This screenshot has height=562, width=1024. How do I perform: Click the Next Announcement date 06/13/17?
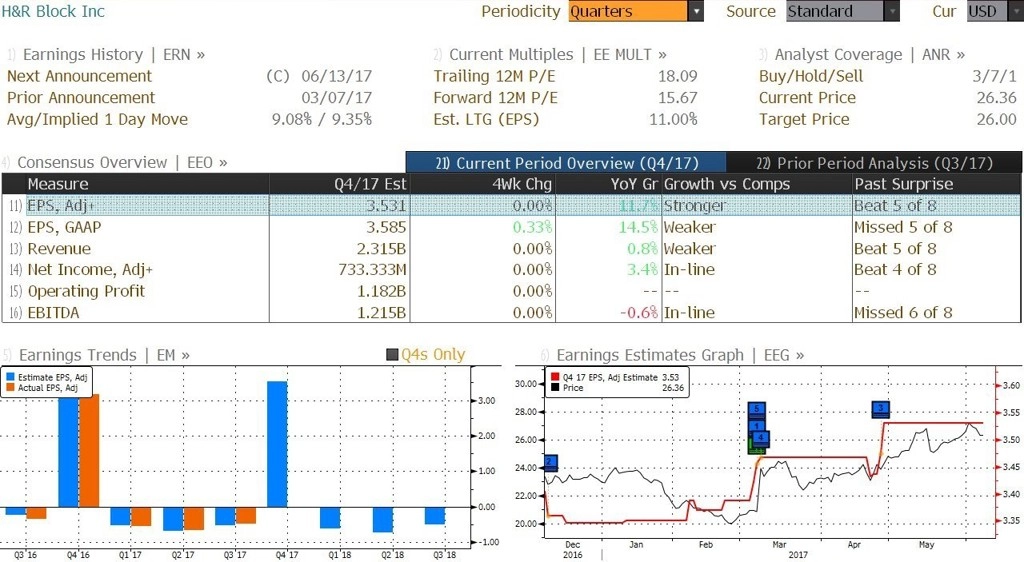coord(336,76)
